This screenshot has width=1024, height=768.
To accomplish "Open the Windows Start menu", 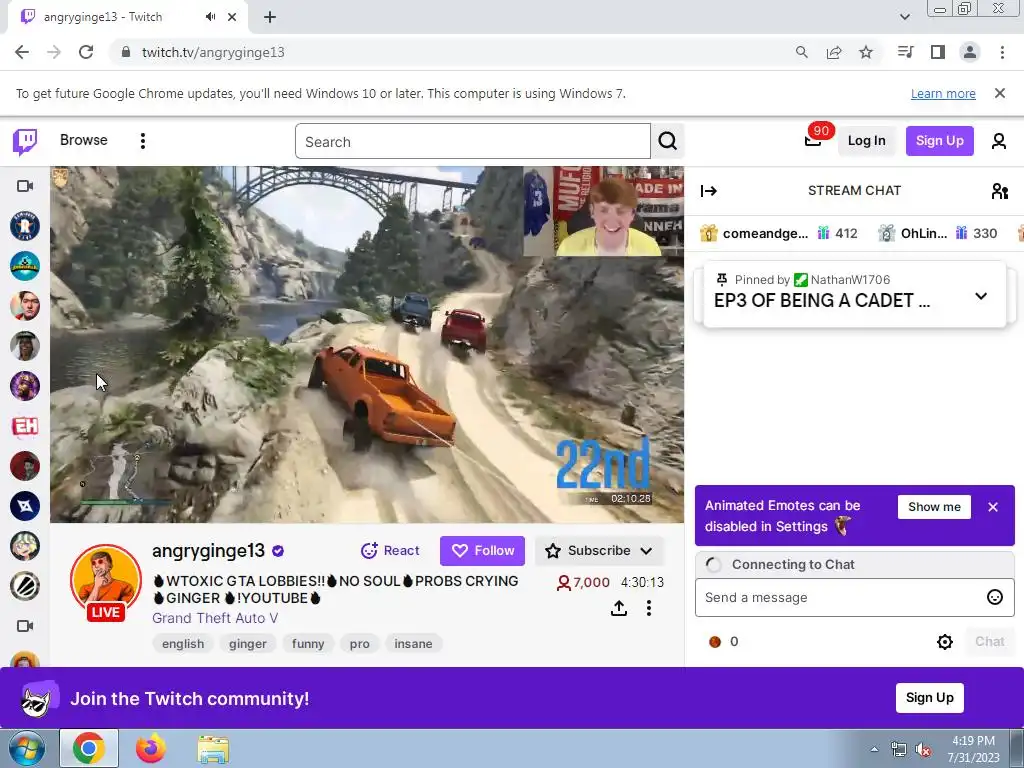I will click(x=26, y=749).
